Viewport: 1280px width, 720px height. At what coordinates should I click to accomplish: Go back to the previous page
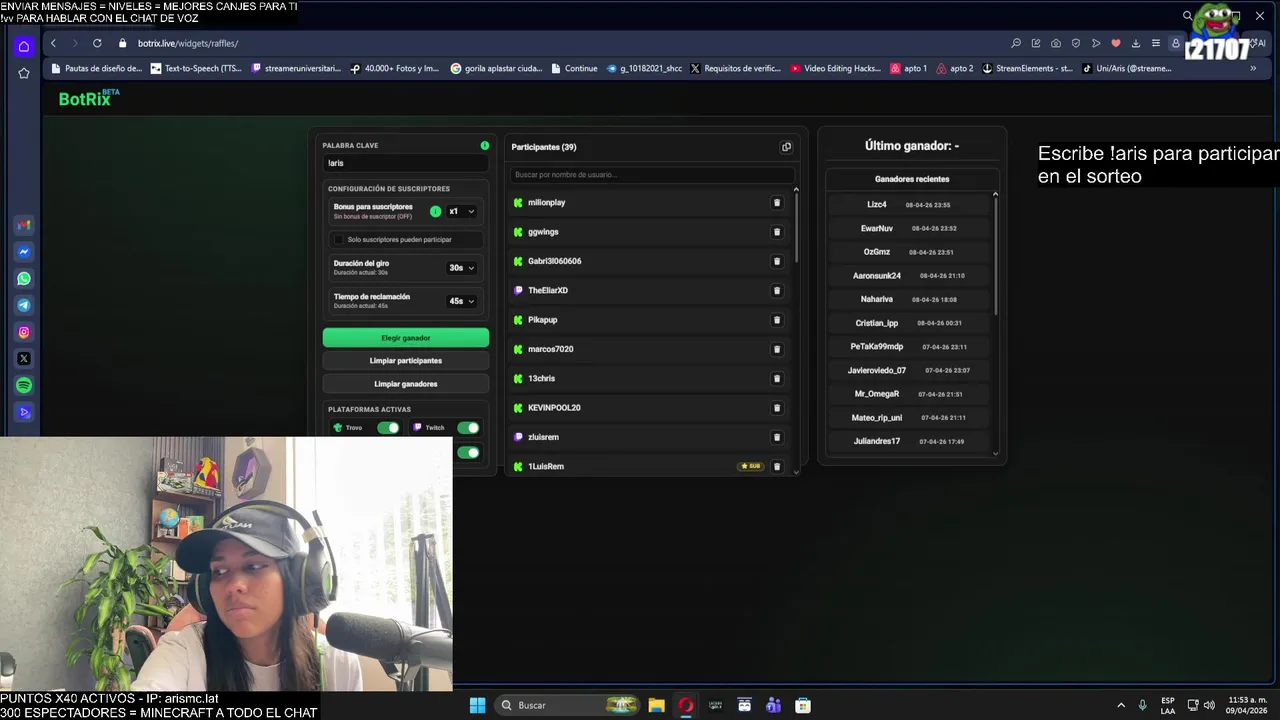pyautogui.click(x=53, y=43)
